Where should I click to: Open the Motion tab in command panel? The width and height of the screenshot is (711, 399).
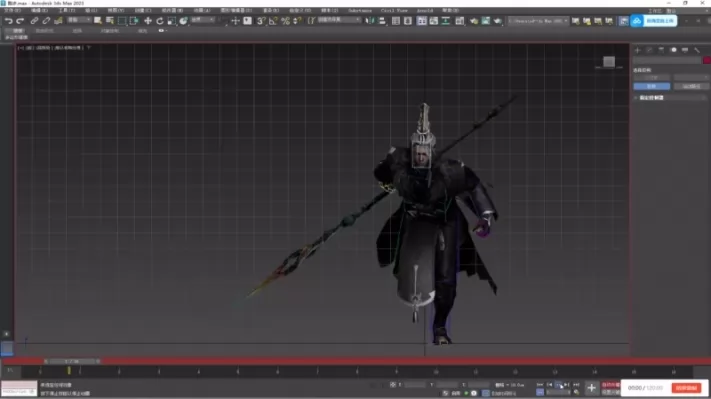[673, 50]
